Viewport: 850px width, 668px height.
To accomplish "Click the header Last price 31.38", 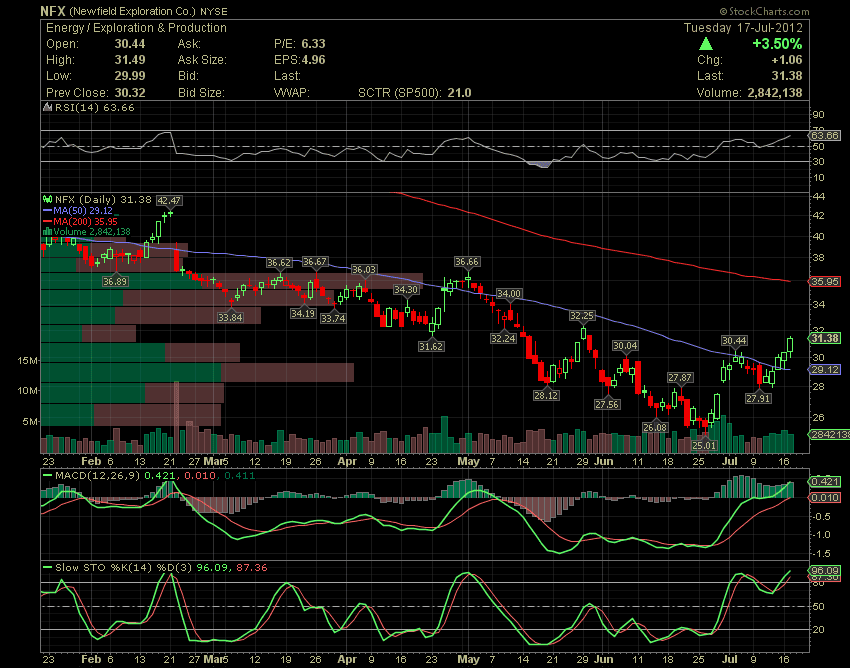I will click(x=787, y=75).
